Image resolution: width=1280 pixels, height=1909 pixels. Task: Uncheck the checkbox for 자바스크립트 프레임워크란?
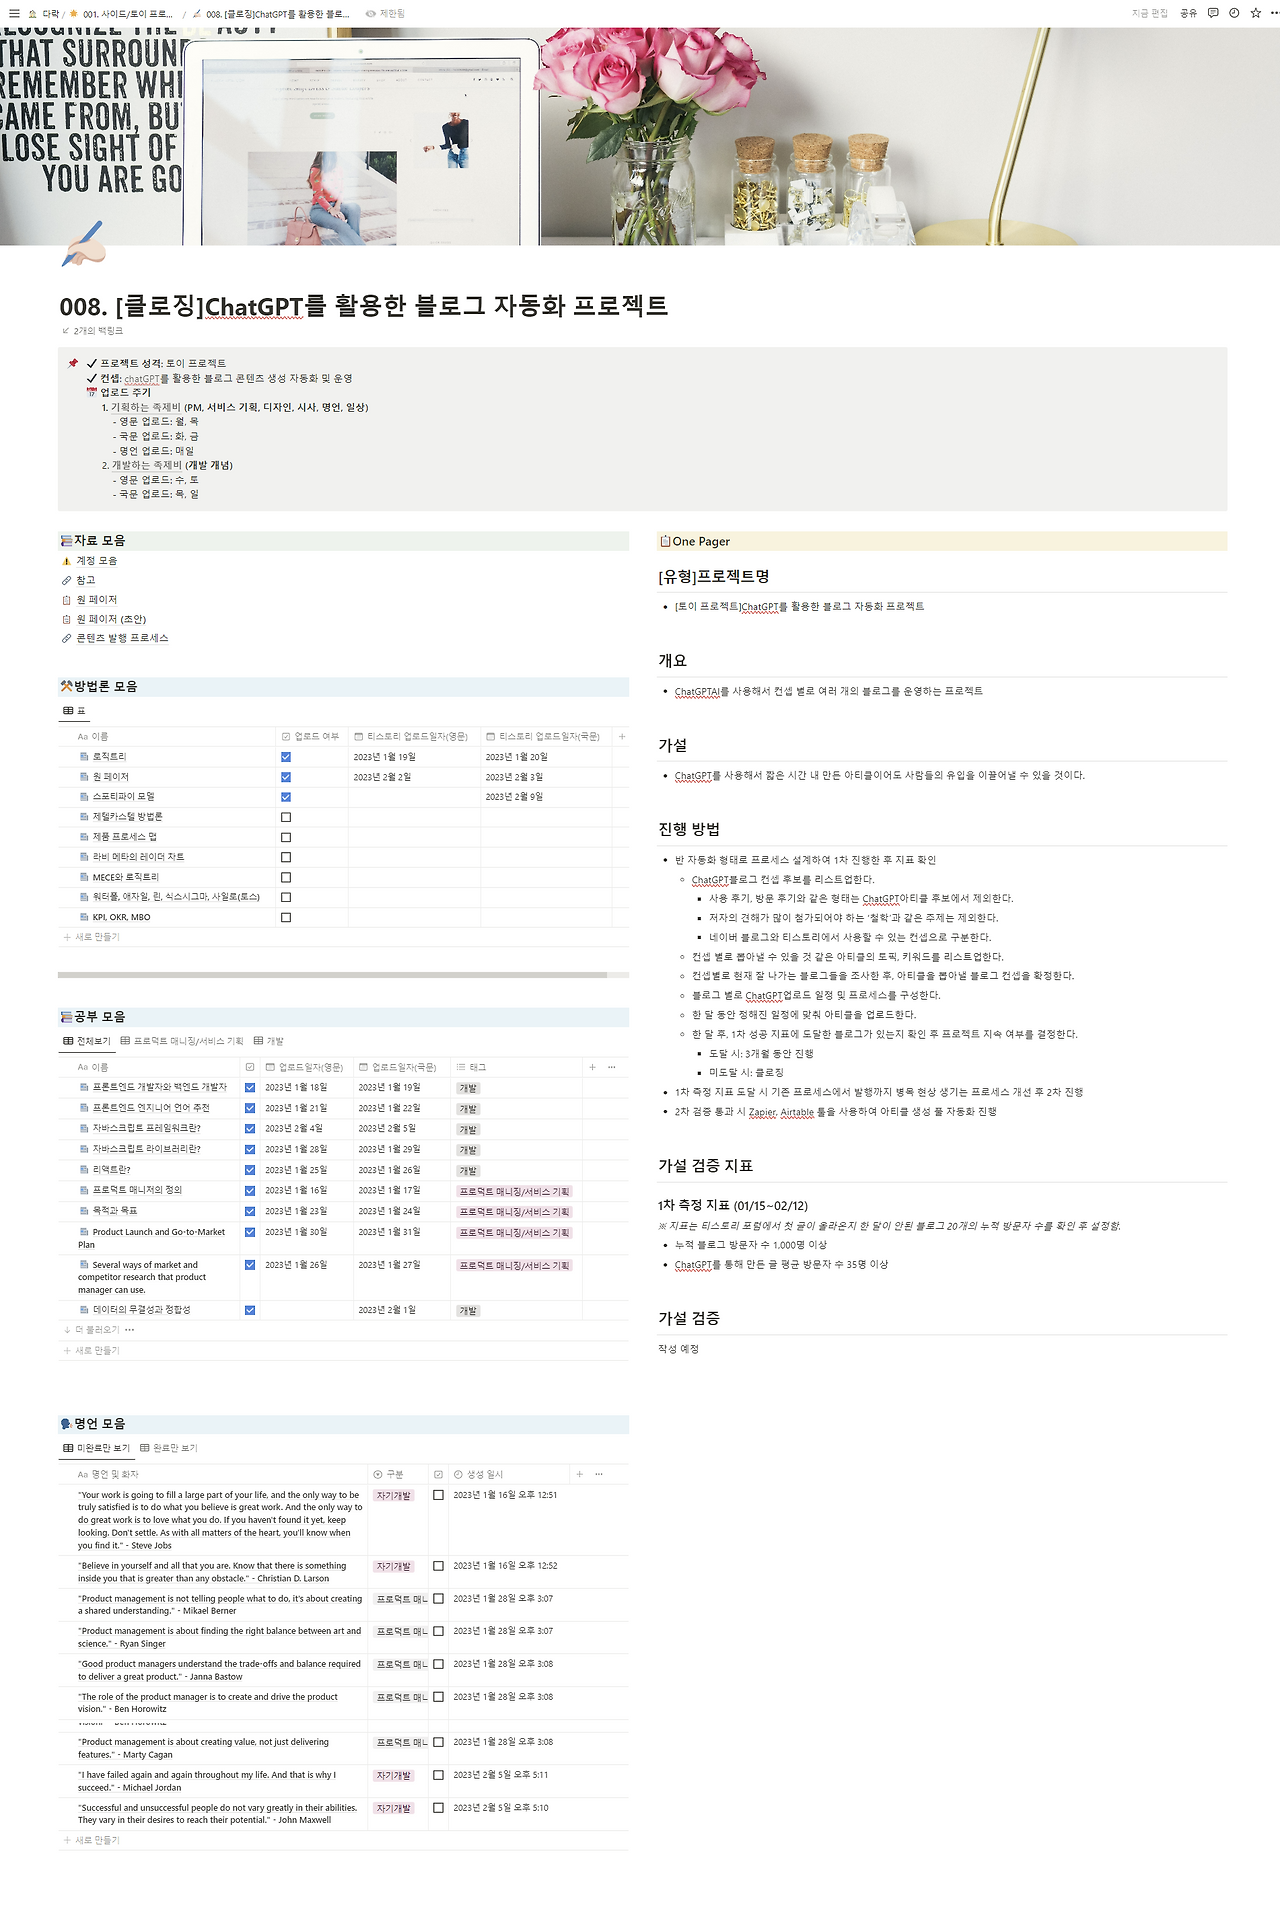pyautogui.click(x=250, y=1129)
